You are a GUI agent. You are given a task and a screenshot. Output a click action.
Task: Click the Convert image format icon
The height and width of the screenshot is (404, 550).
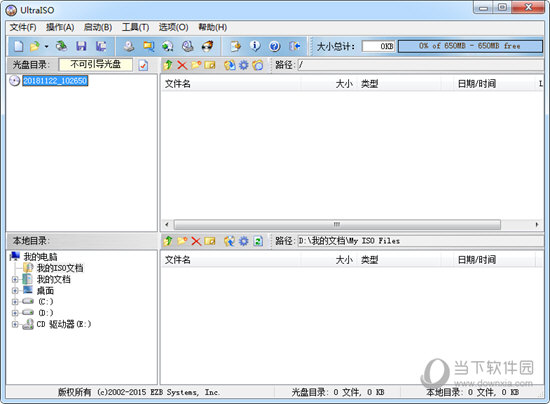pos(148,46)
